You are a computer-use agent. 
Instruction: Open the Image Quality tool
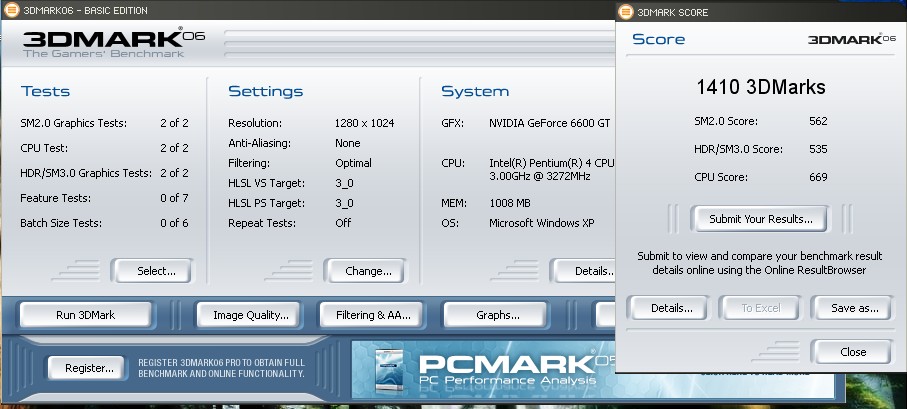click(x=248, y=315)
